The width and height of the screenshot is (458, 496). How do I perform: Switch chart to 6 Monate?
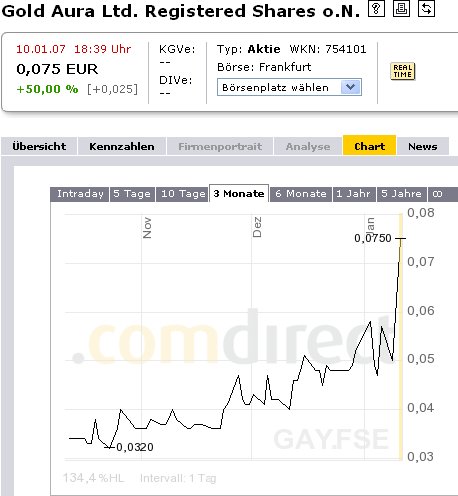point(301,194)
